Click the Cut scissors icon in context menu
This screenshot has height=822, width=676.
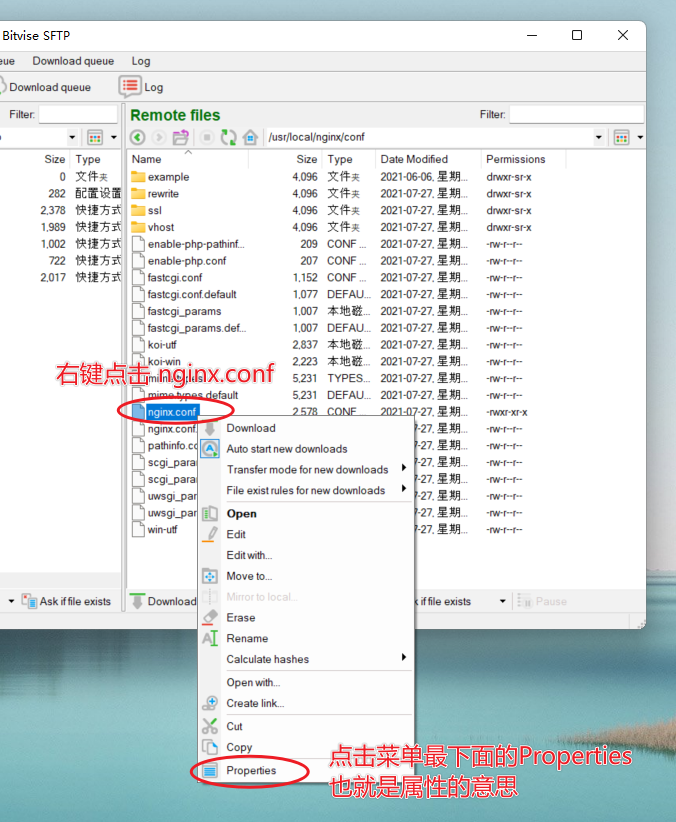(210, 726)
